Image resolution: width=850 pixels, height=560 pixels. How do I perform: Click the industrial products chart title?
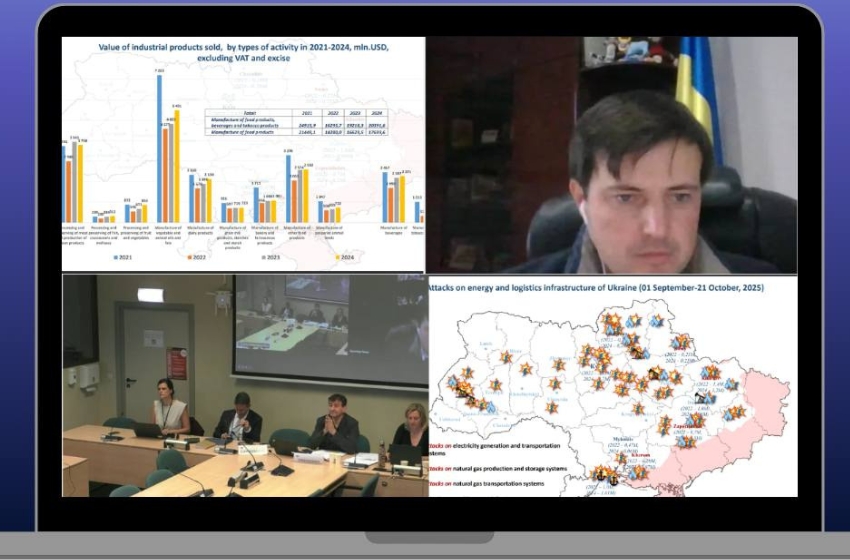[243, 52]
